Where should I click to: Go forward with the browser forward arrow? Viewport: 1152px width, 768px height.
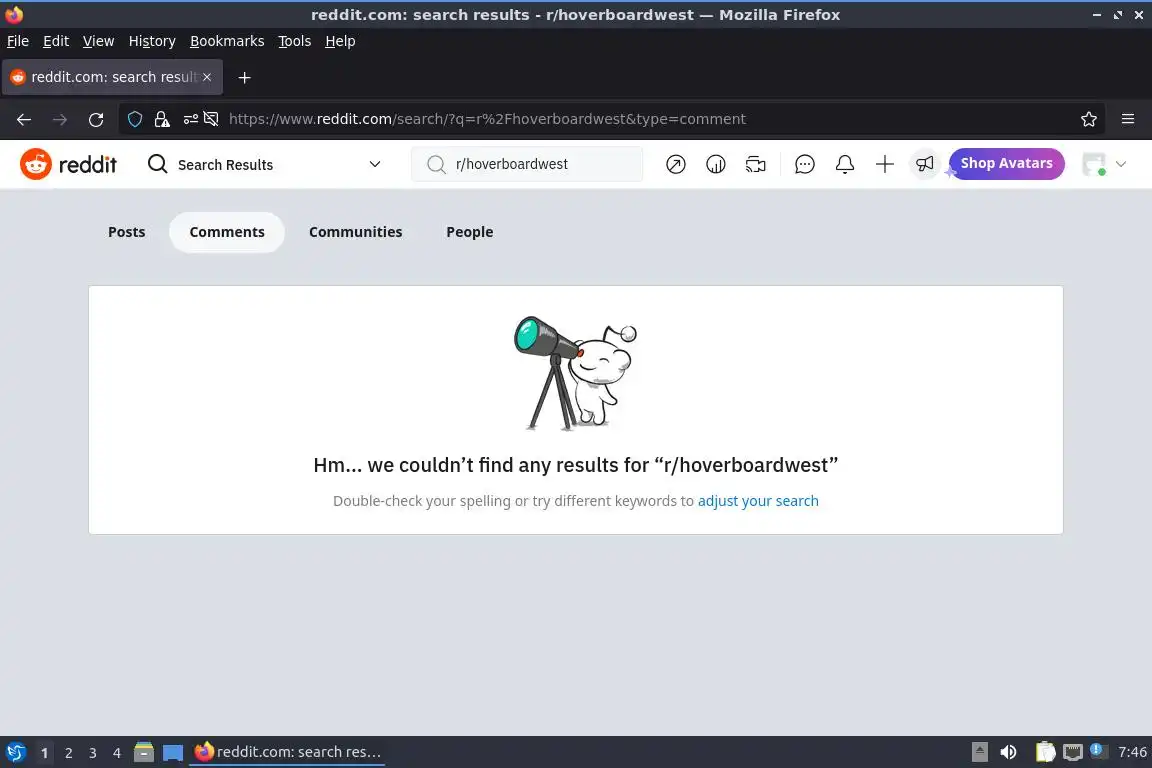pyautogui.click(x=60, y=119)
